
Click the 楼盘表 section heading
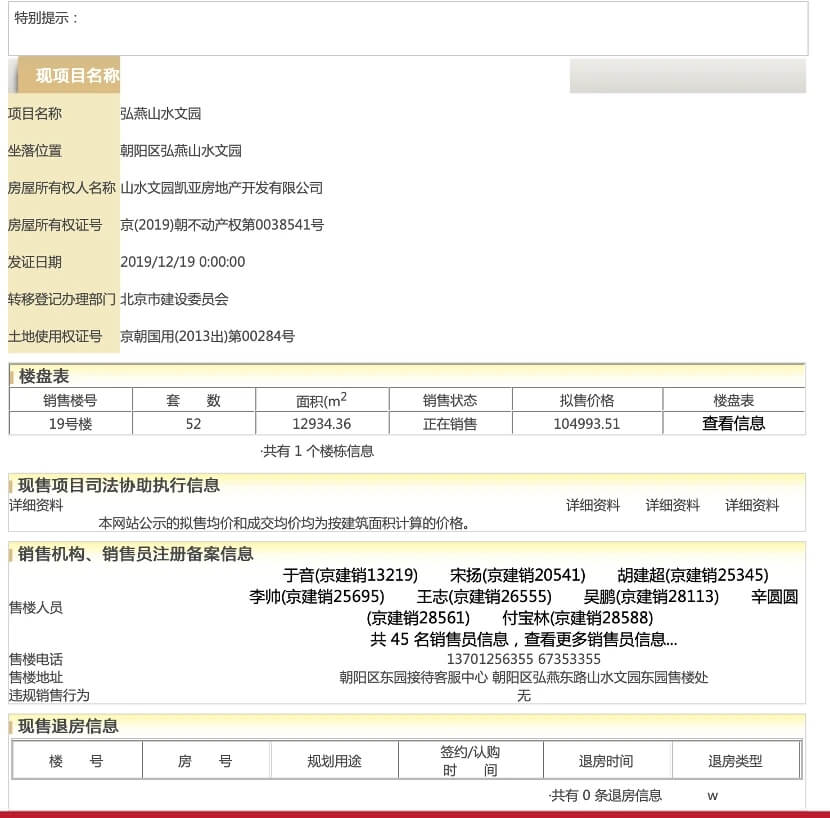[x=44, y=376]
